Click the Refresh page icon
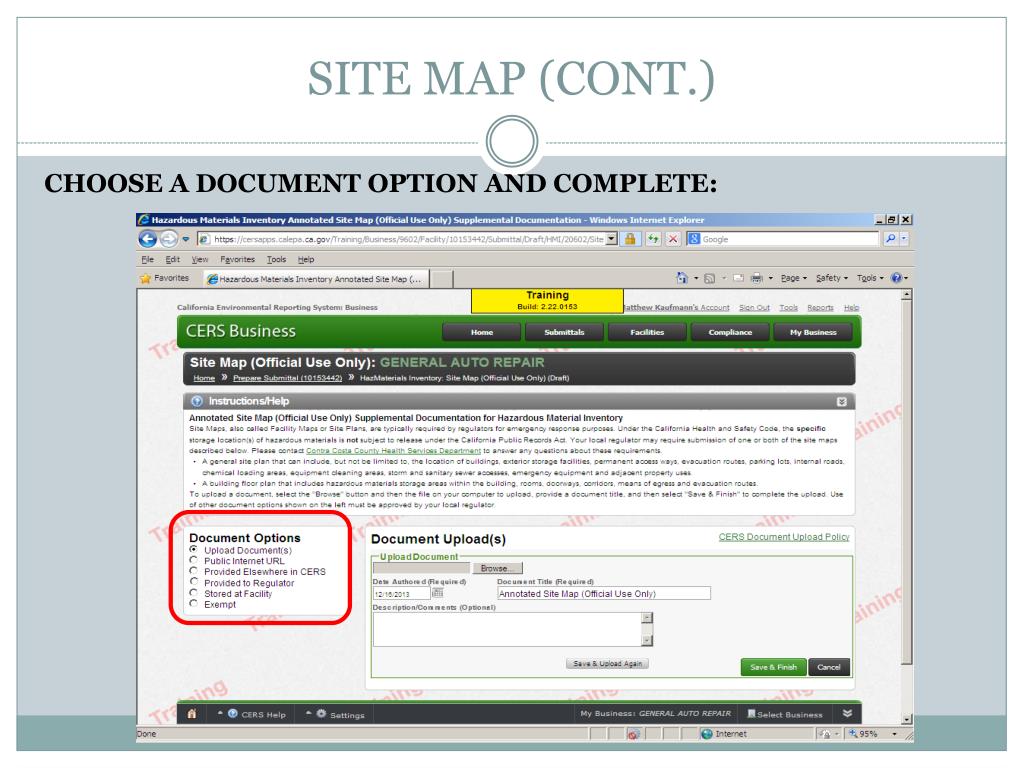The image size is (1024, 768). click(x=653, y=239)
